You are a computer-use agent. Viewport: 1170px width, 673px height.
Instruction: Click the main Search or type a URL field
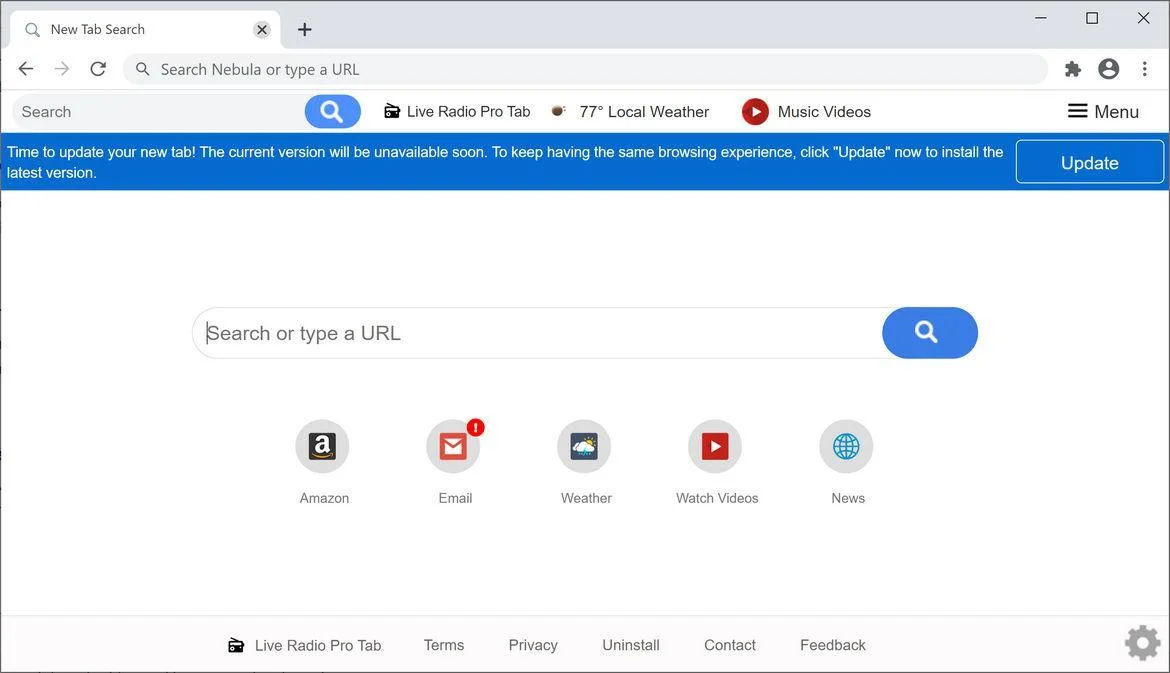[x=537, y=333]
